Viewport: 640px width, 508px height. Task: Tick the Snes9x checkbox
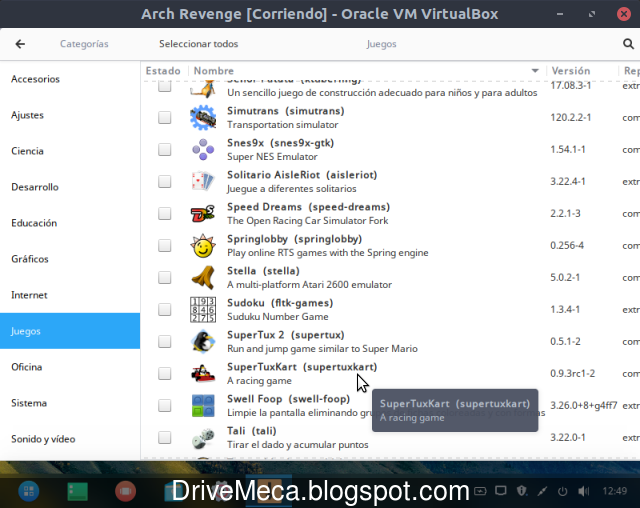pyautogui.click(x=164, y=149)
